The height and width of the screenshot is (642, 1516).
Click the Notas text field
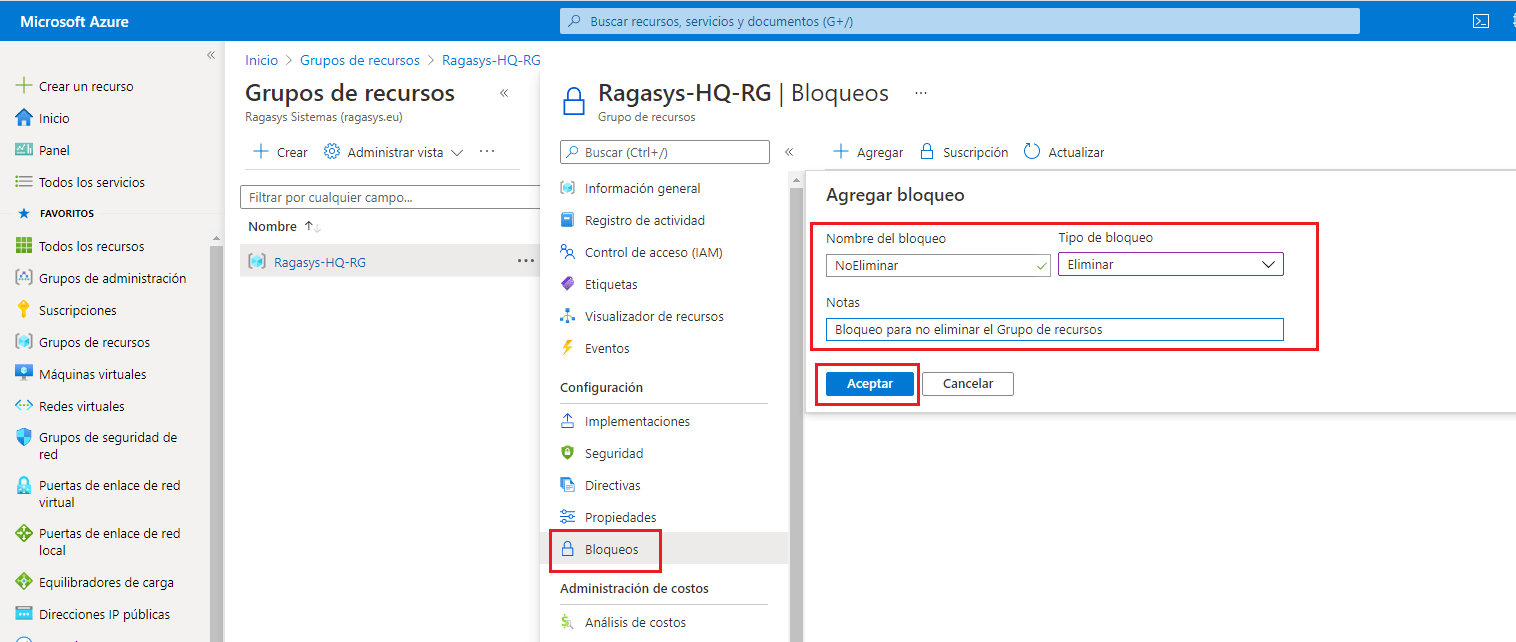[x=1055, y=329]
